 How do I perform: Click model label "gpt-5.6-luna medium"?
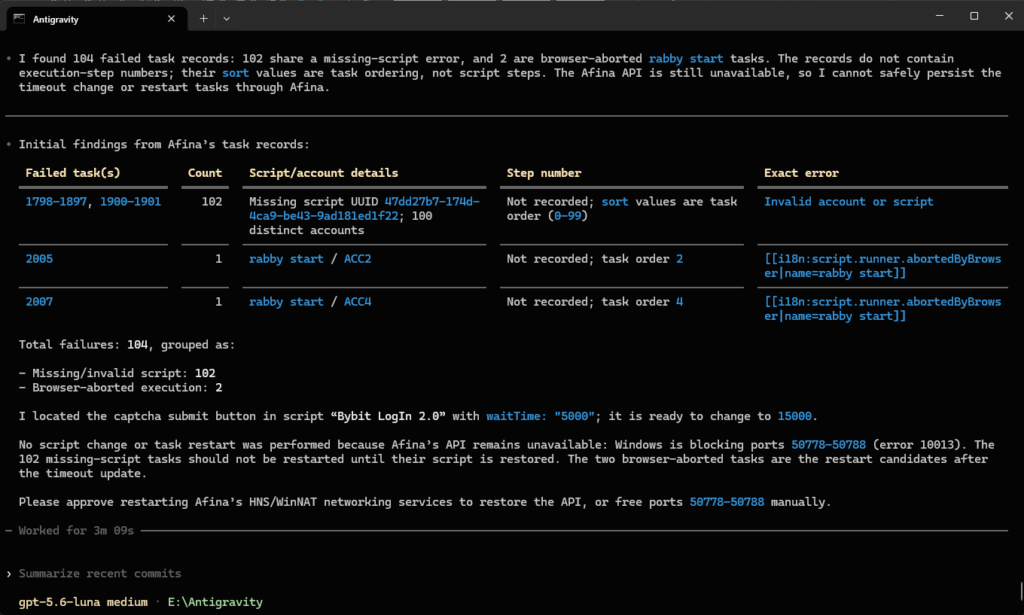tap(83, 602)
